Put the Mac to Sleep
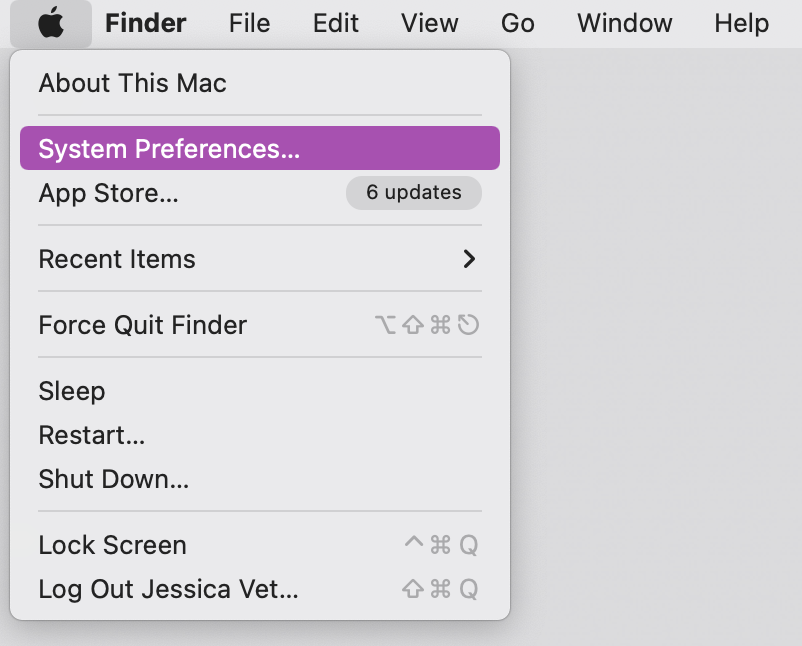This screenshot has width=802, height=646. 260,391
